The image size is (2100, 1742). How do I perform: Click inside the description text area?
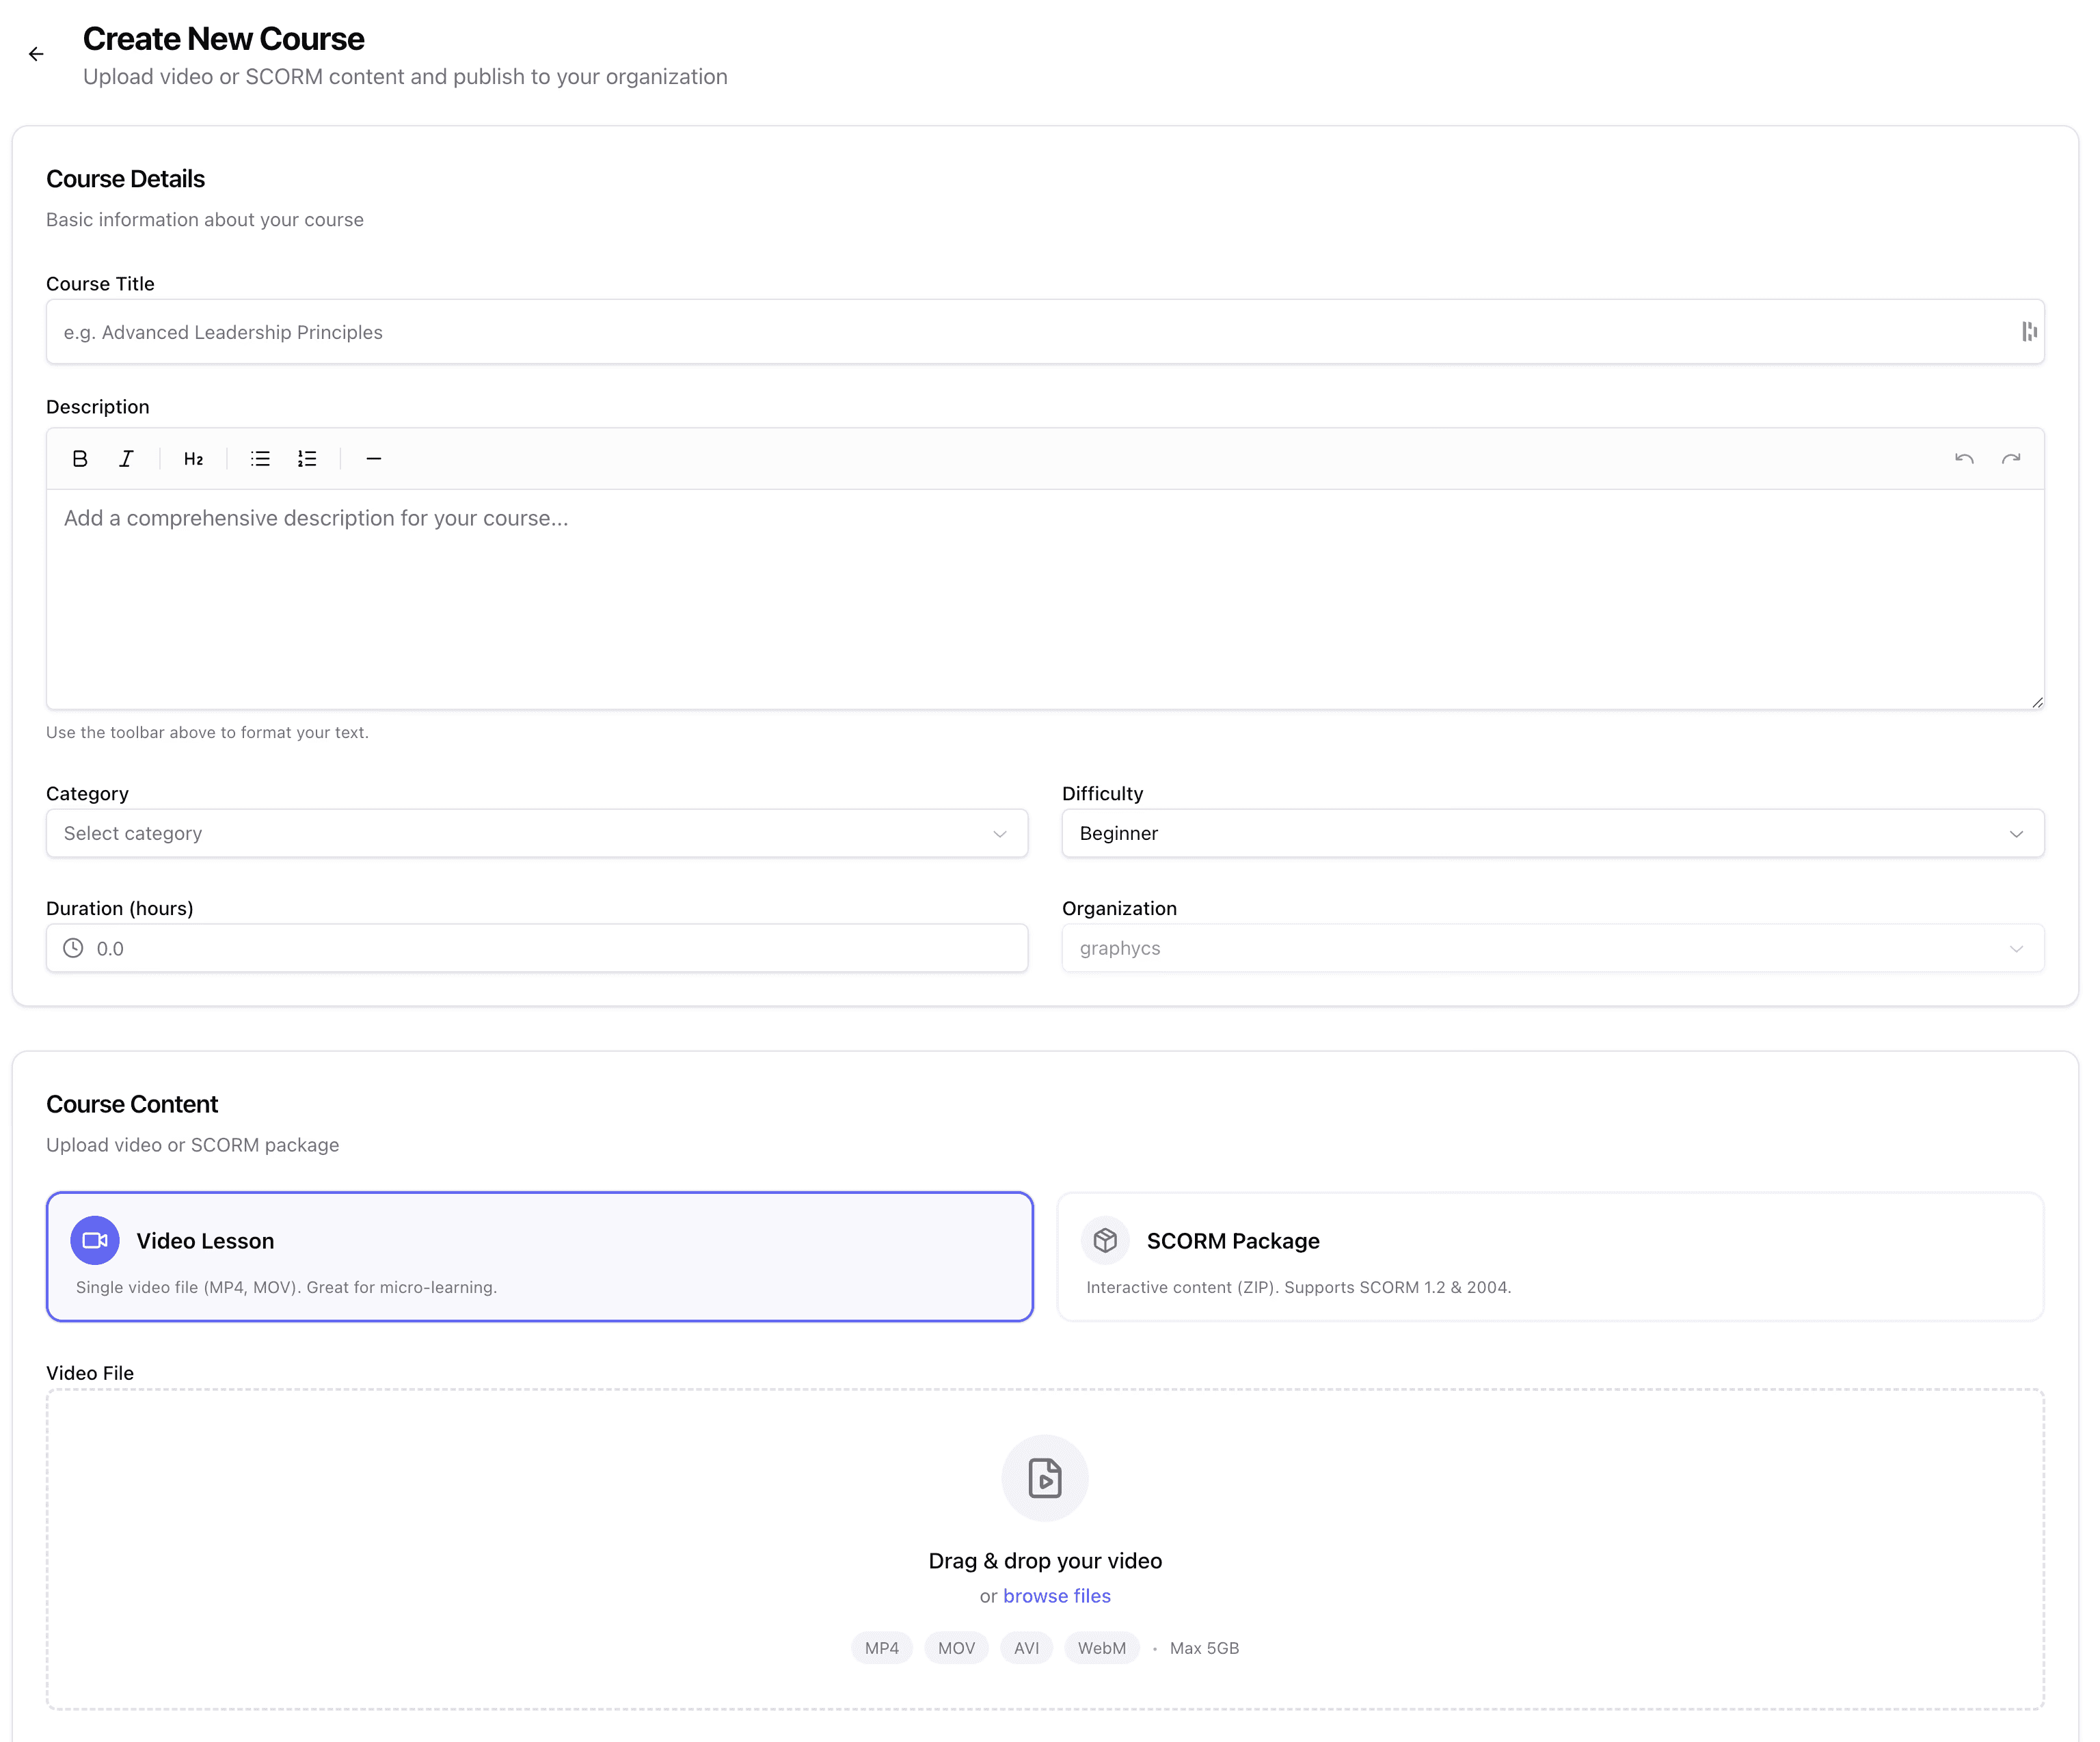1045,600
